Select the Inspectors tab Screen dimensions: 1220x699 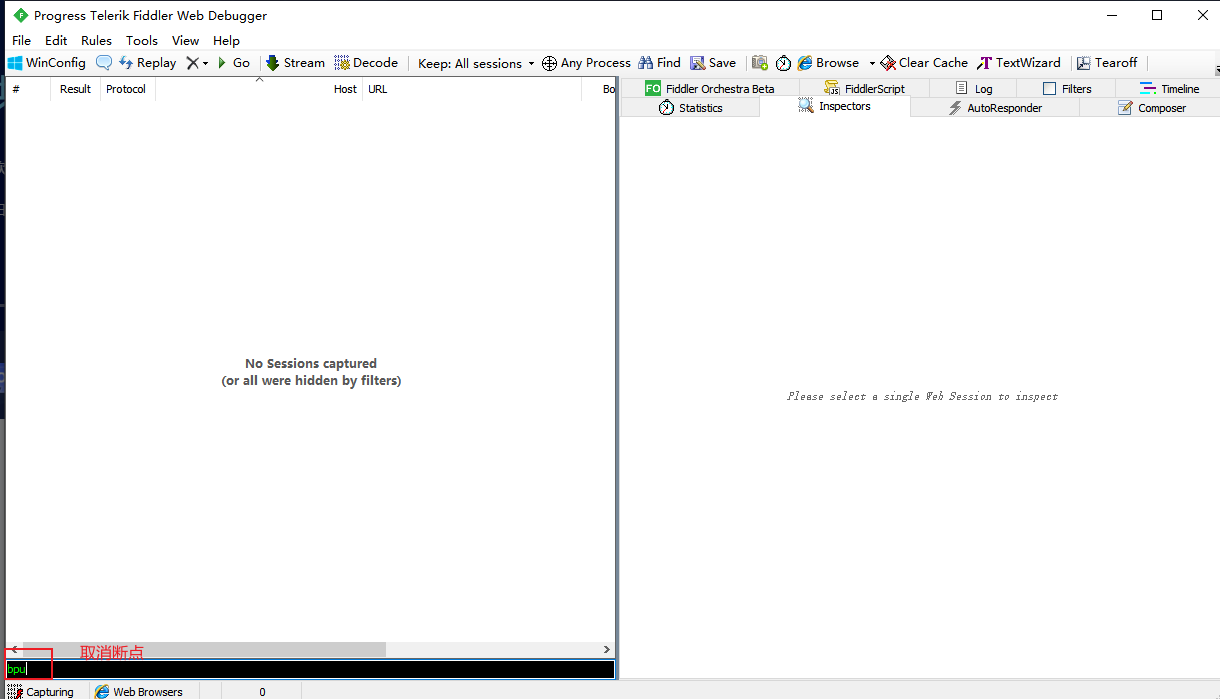pos(835,106)
